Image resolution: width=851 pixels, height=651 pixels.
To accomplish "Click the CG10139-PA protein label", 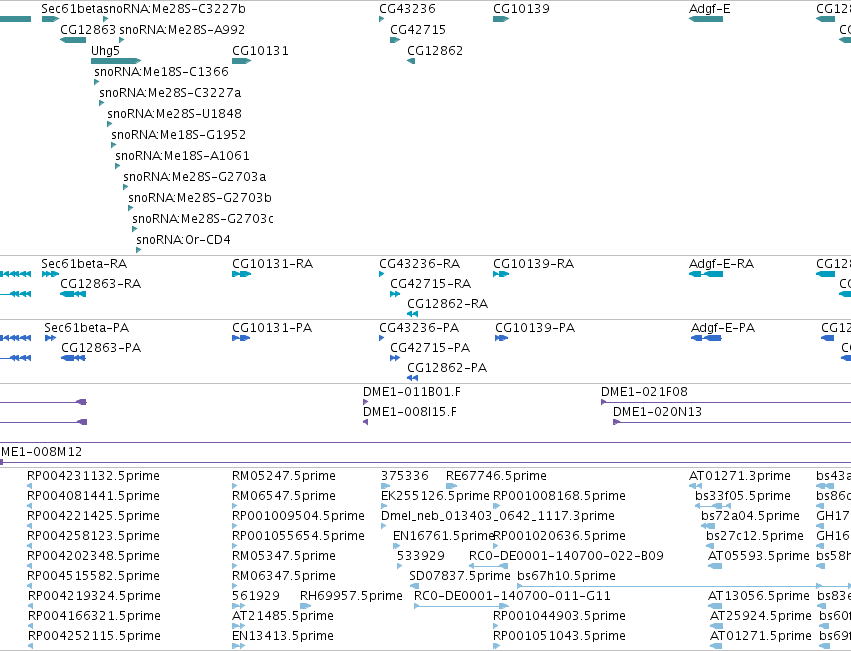I will pyautogui.click(x=535, y=328).
